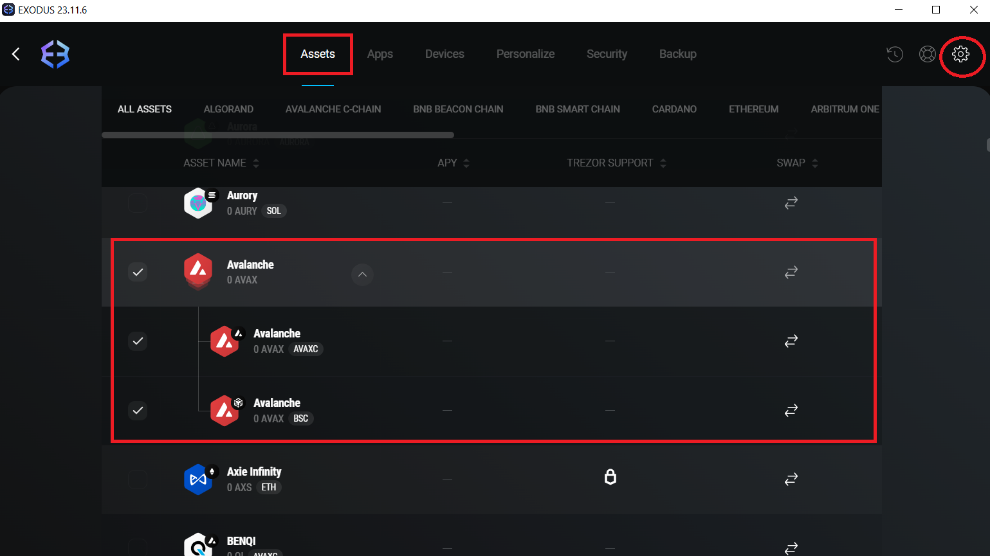Uncheck the Avalanche AVAXC checkbox

point(138,341)
